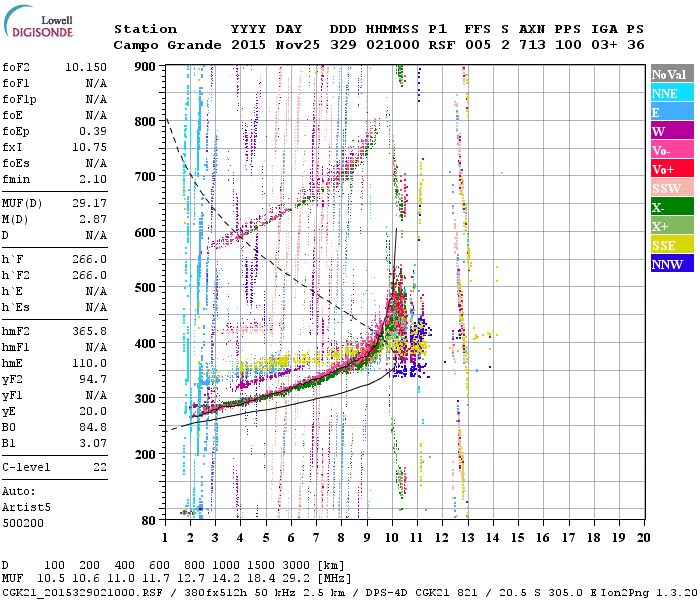Click the foF2 value 10.150
Screen dimensions: 700x600
tap(86, 67)
